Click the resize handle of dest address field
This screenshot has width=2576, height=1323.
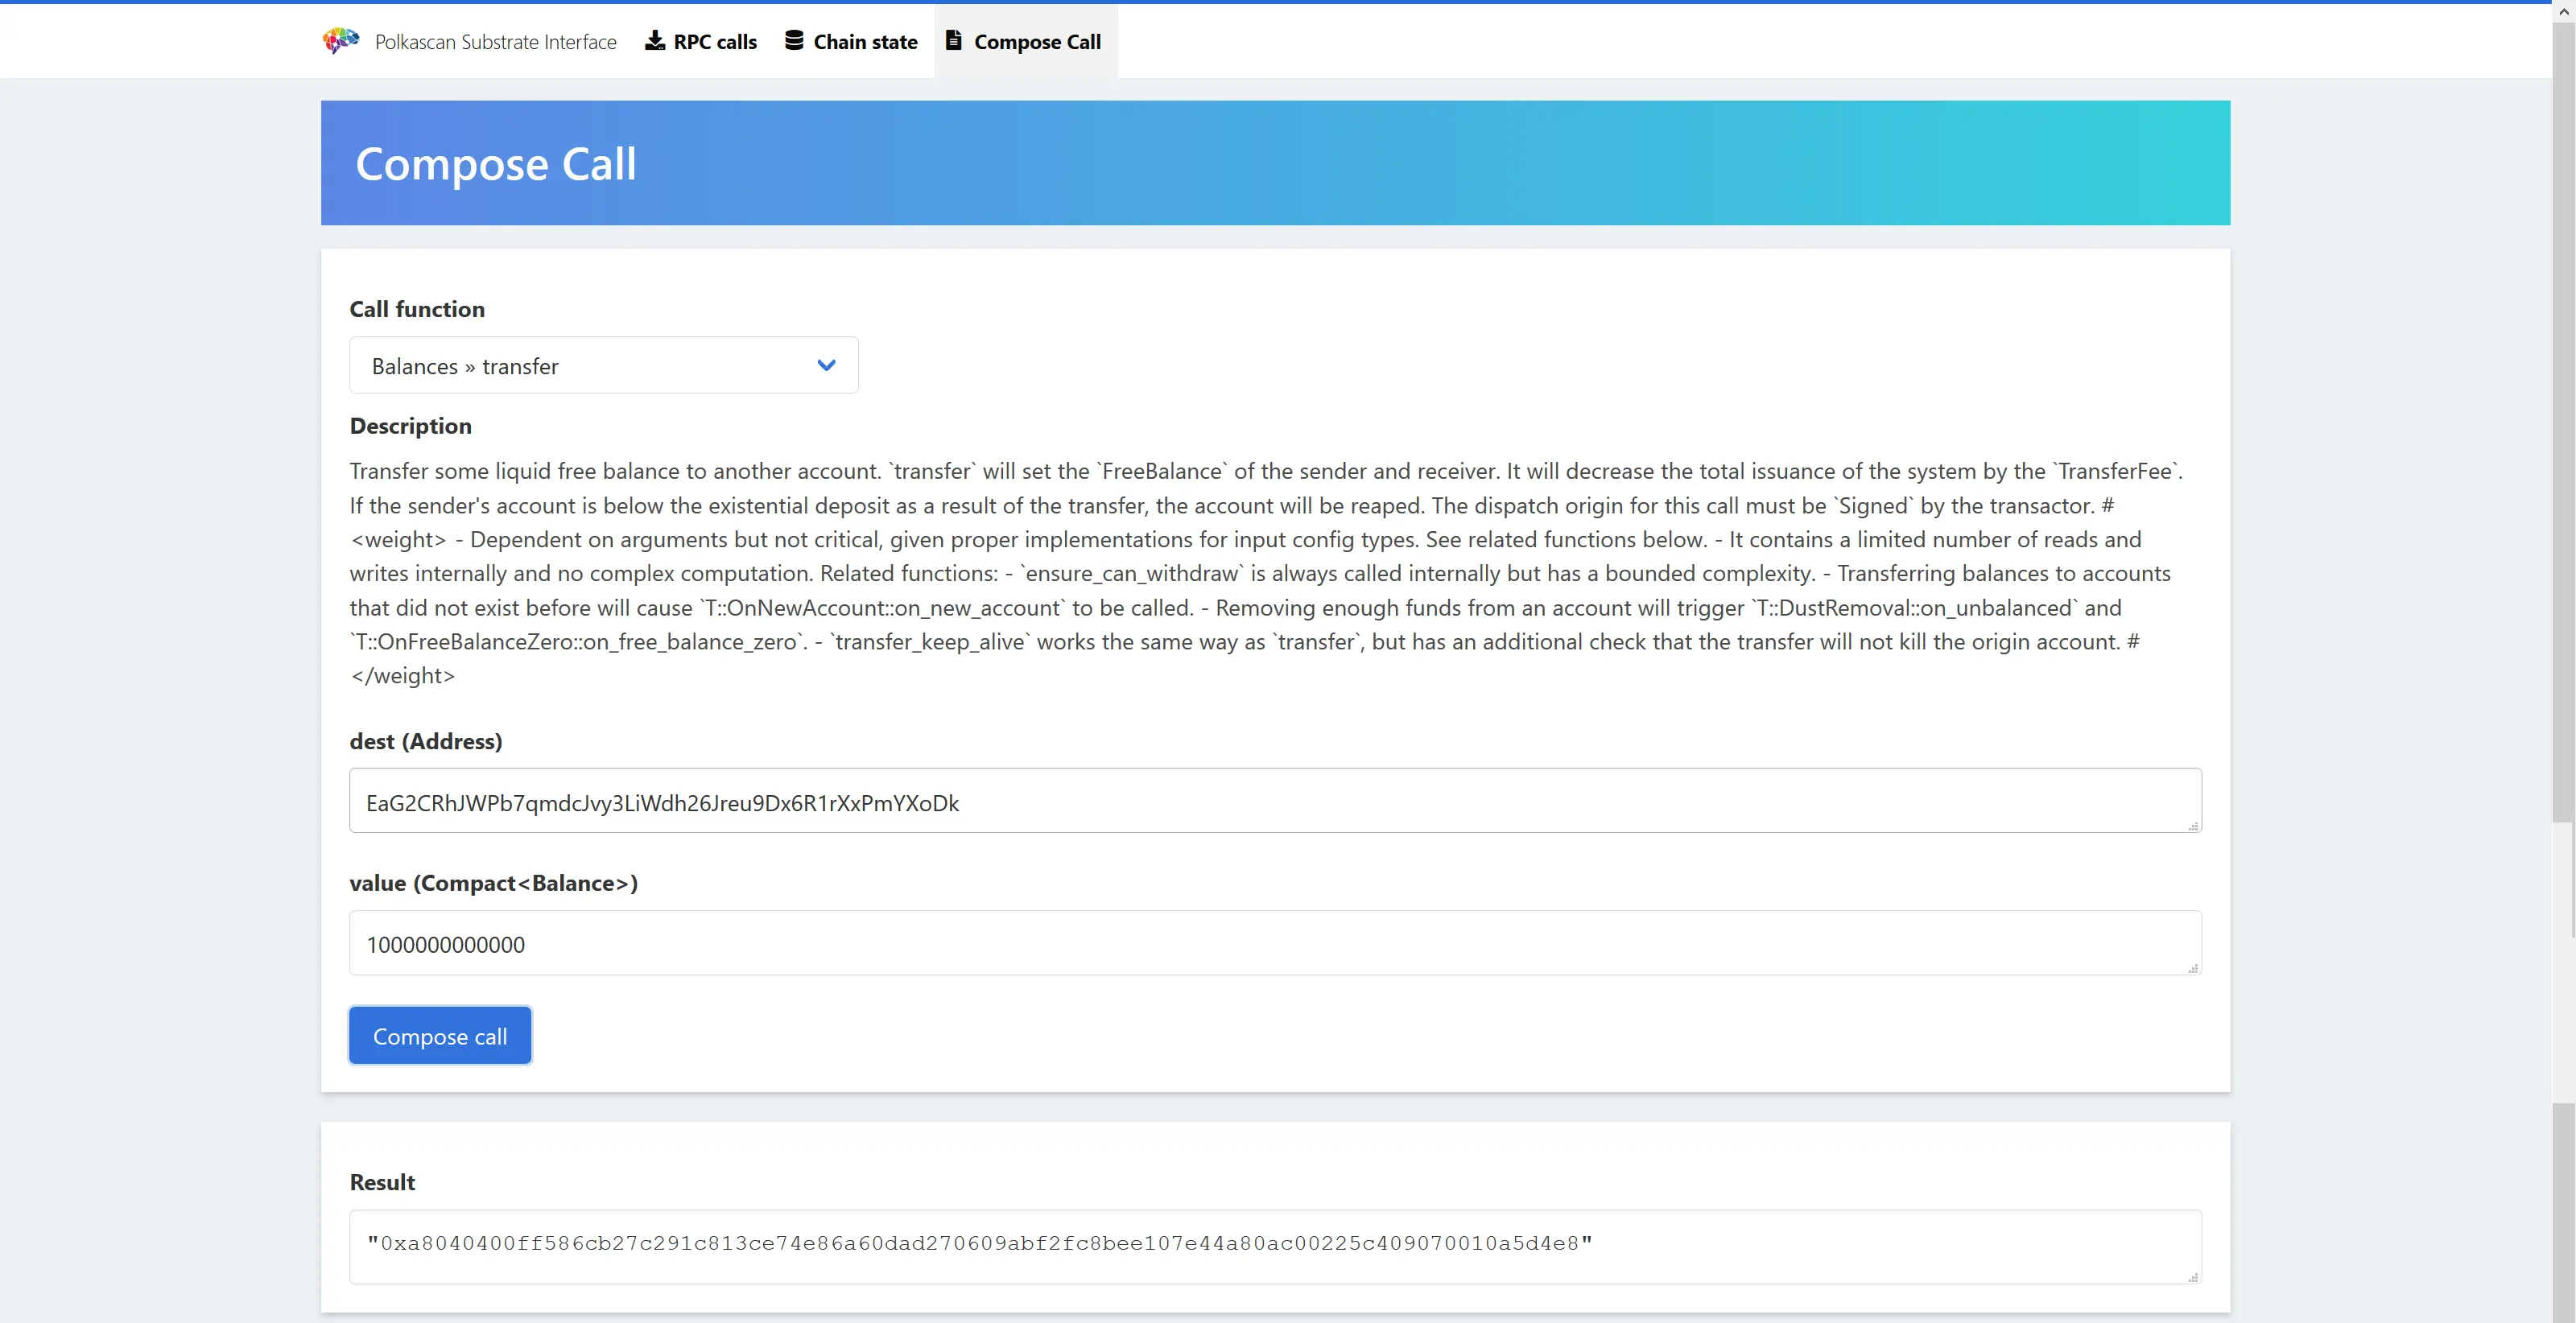click(2192, 826)
